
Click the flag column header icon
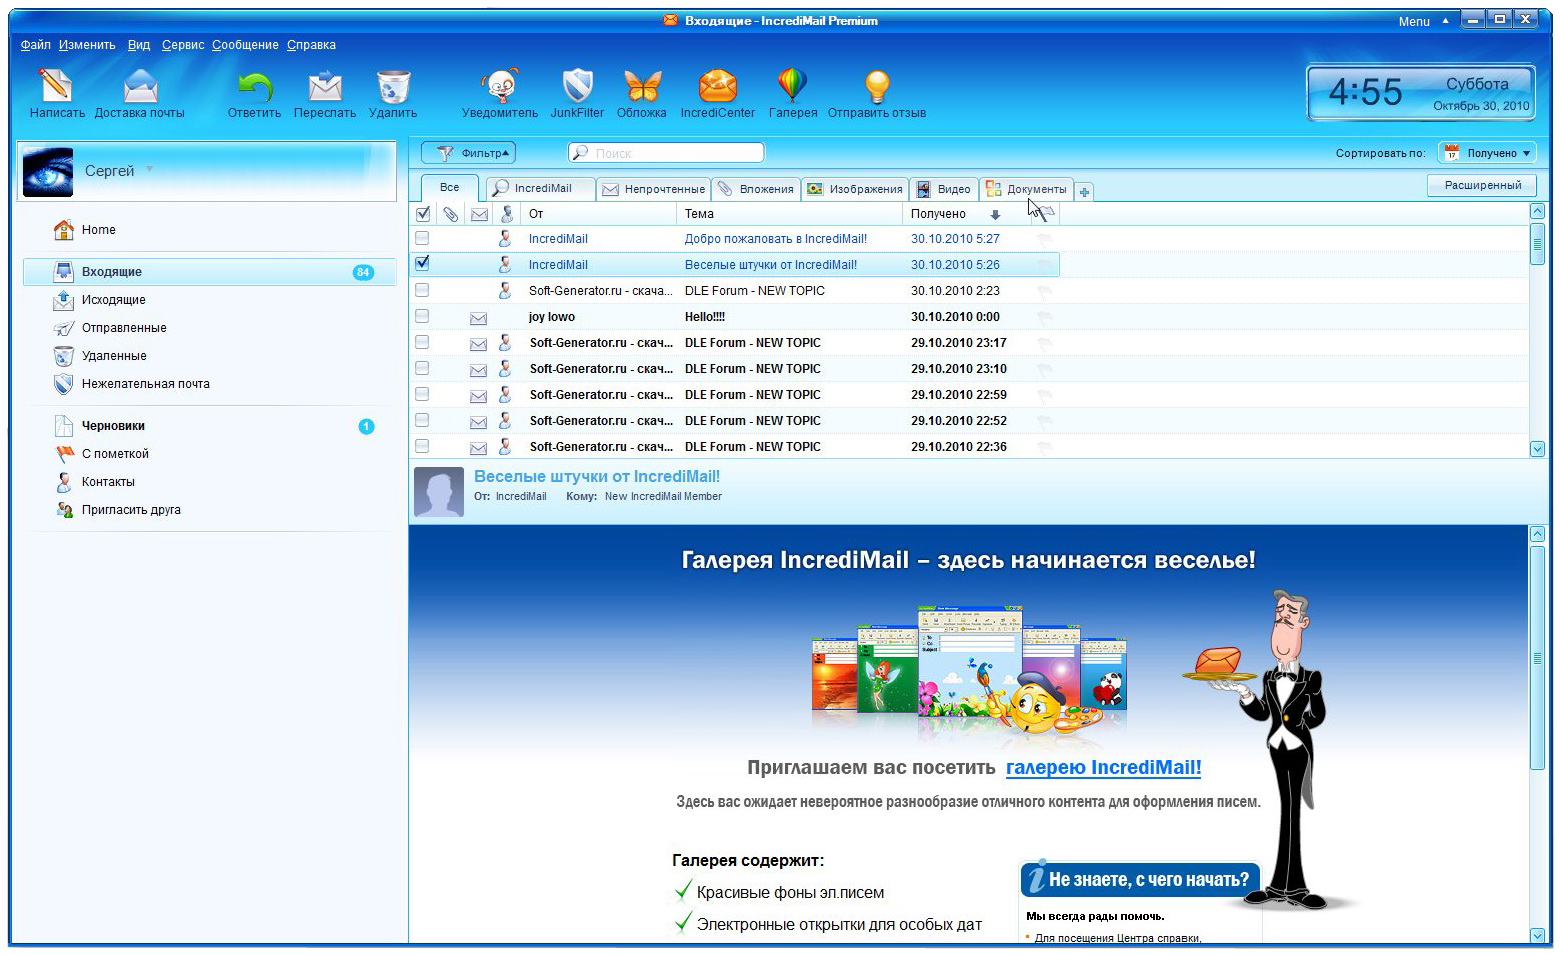pyautogui.click(x=1045, y=213)
